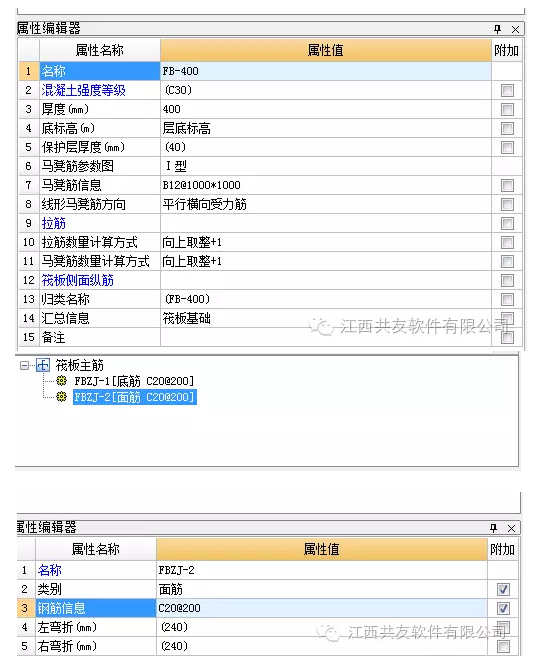Viewport: 537px width, 660px height.
Task: Uncheck 附加 checkbox for 钢筋信息 row
Action: [x=503, y=608]
